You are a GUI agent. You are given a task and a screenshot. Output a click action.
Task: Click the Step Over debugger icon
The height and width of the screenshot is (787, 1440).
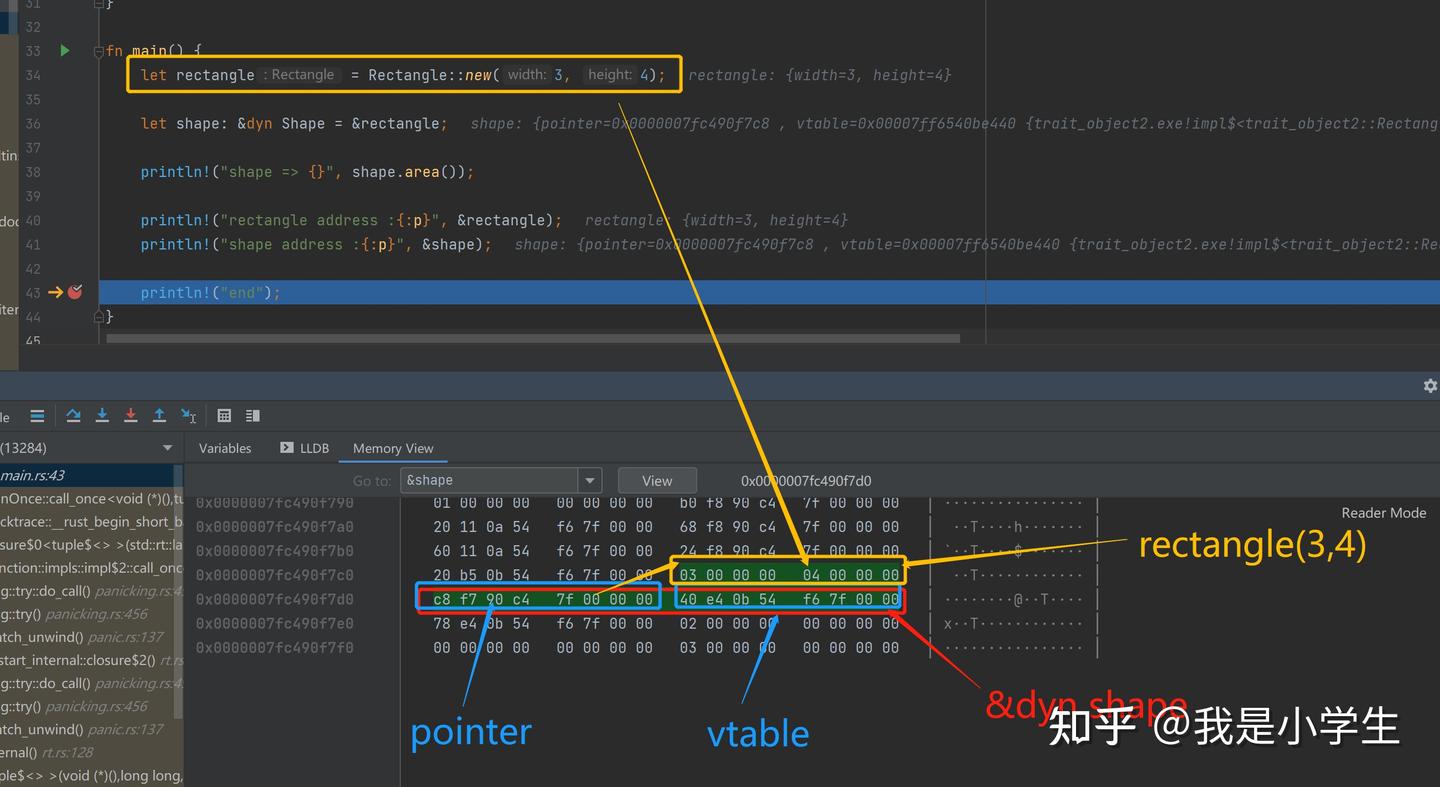[x=73, y=416]
